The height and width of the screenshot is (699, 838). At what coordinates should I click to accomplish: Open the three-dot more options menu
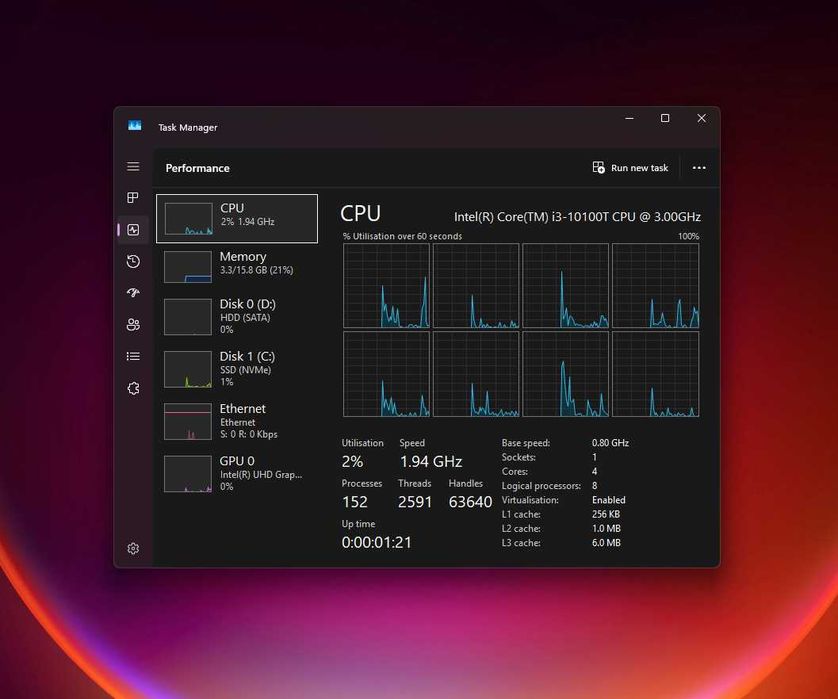699,168
